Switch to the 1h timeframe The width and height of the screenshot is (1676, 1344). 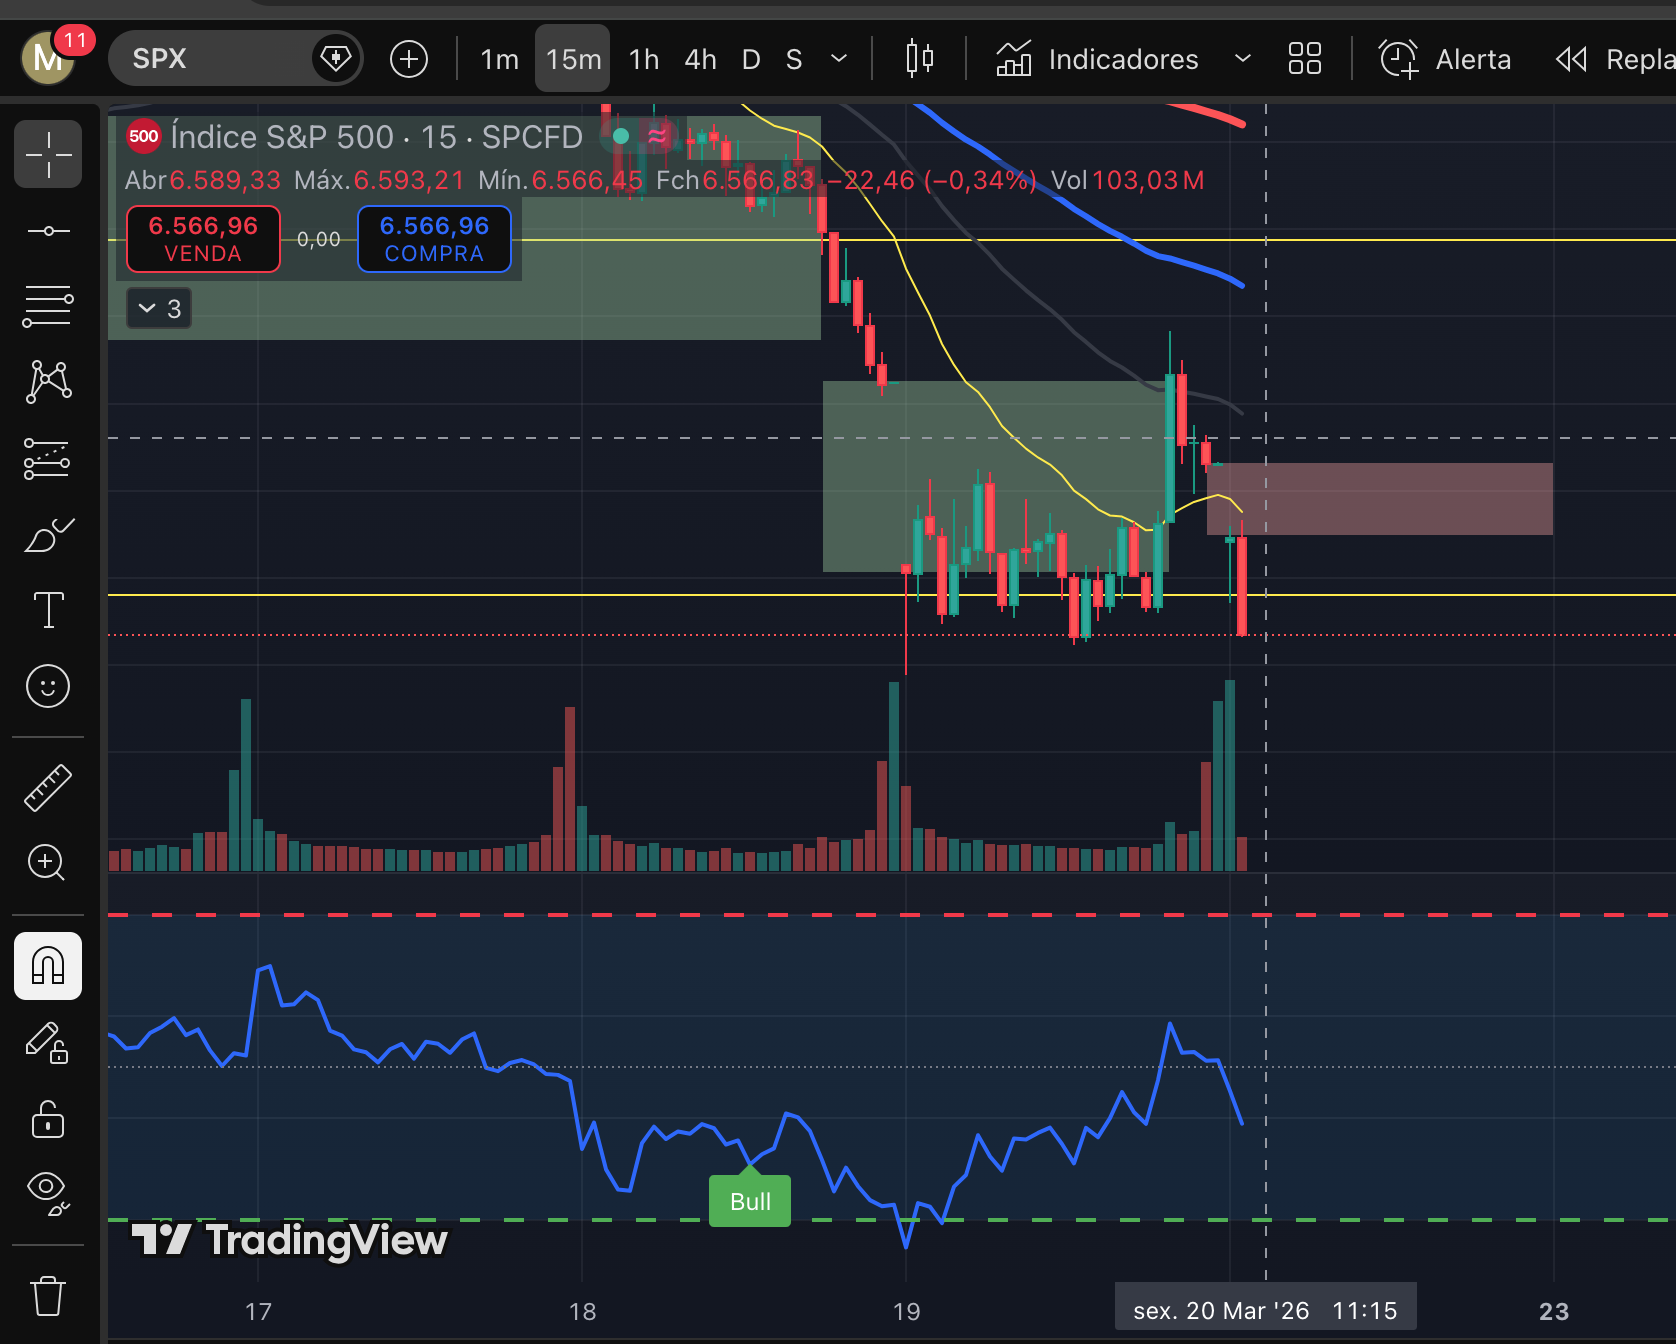point(644,59)
